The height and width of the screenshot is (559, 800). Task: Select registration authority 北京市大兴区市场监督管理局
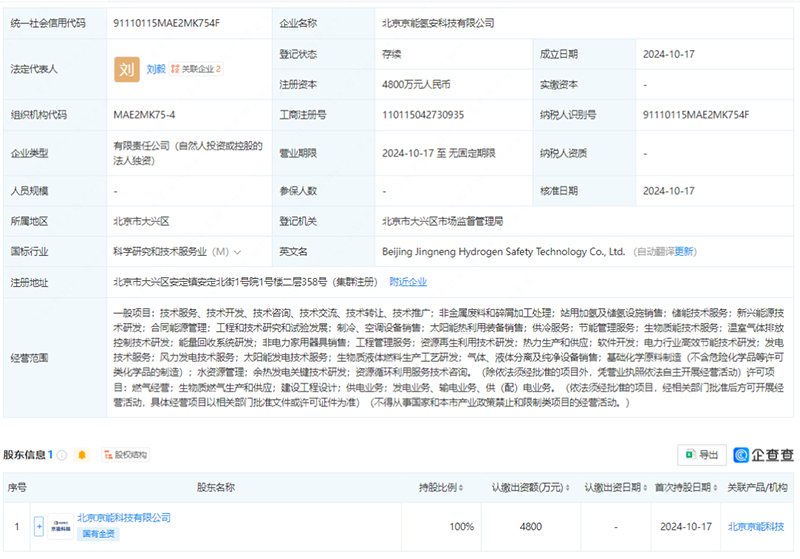(442, 221)
